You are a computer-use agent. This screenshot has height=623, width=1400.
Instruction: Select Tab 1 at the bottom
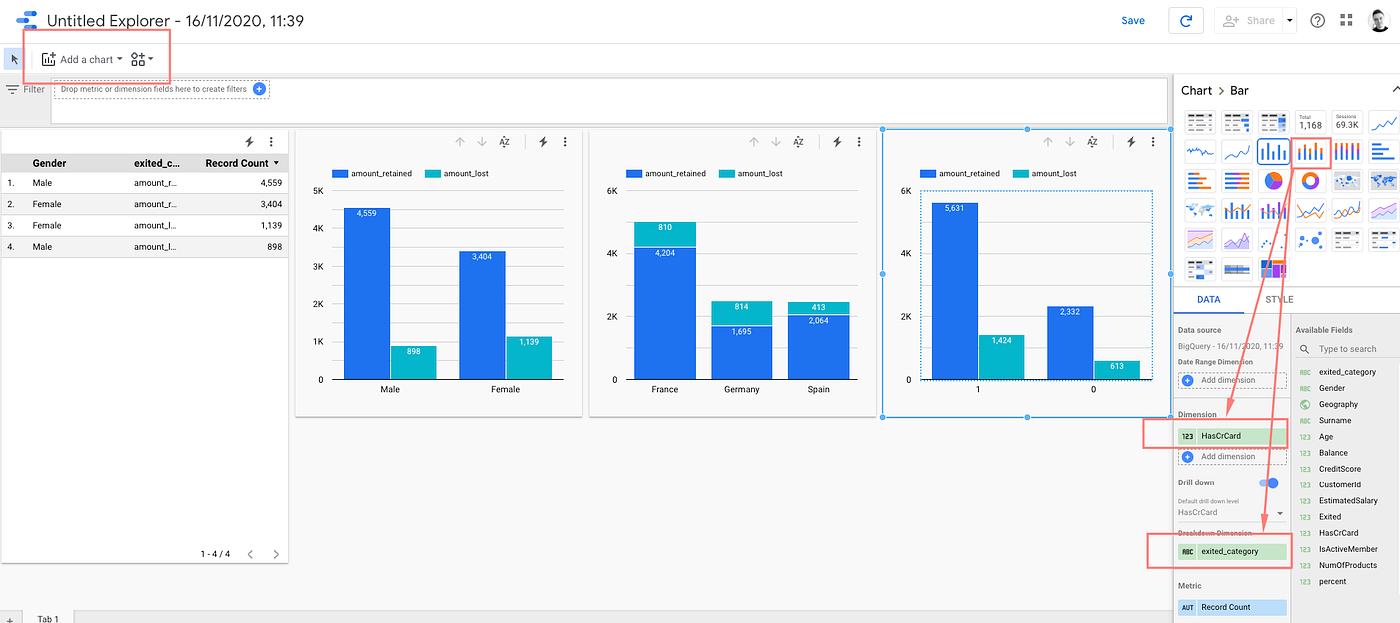pos(48,617)
